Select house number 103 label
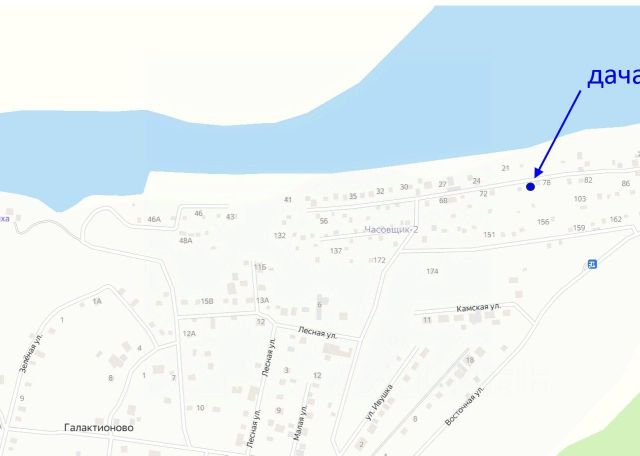640x456 pixels. [x=580, y=199]
